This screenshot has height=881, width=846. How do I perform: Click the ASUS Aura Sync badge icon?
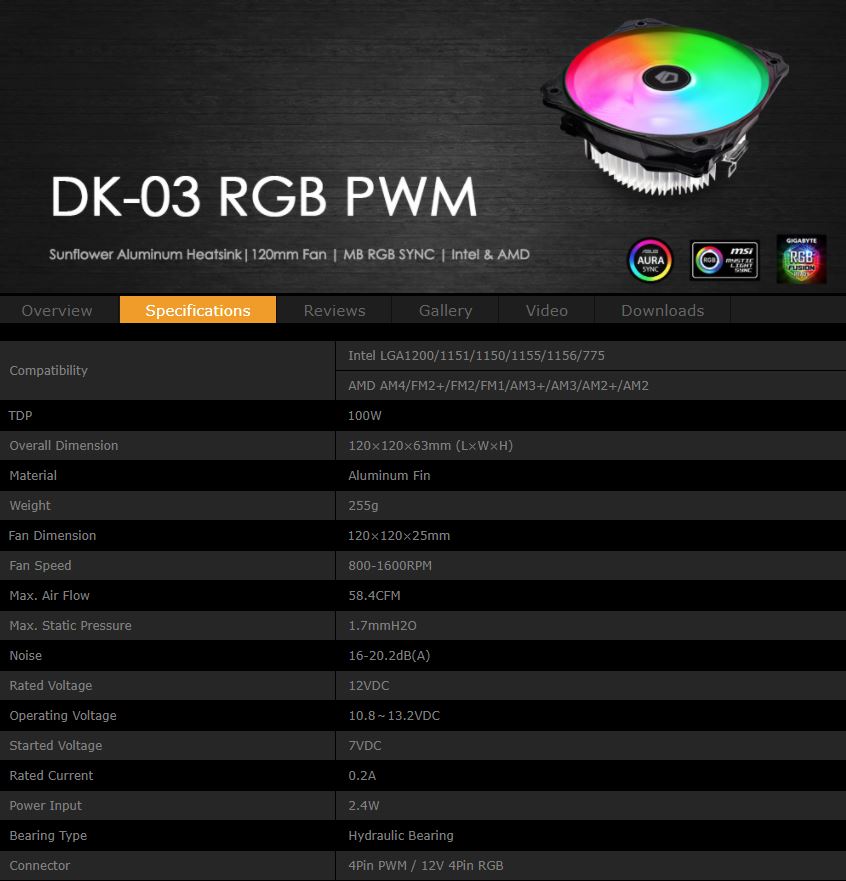651,259
